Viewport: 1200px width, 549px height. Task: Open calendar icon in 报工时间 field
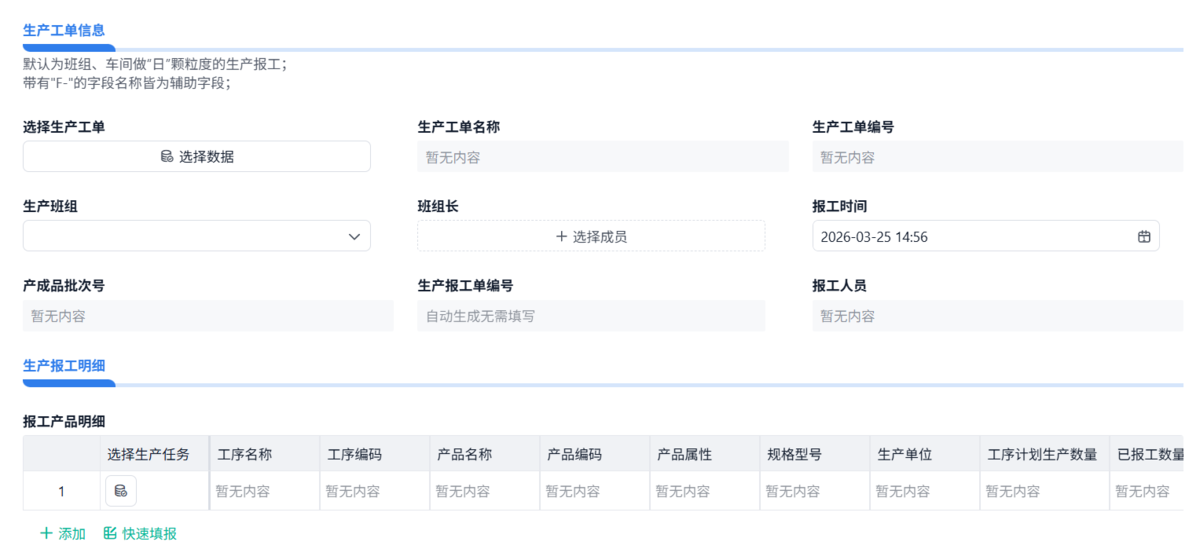pos(1144,237)
